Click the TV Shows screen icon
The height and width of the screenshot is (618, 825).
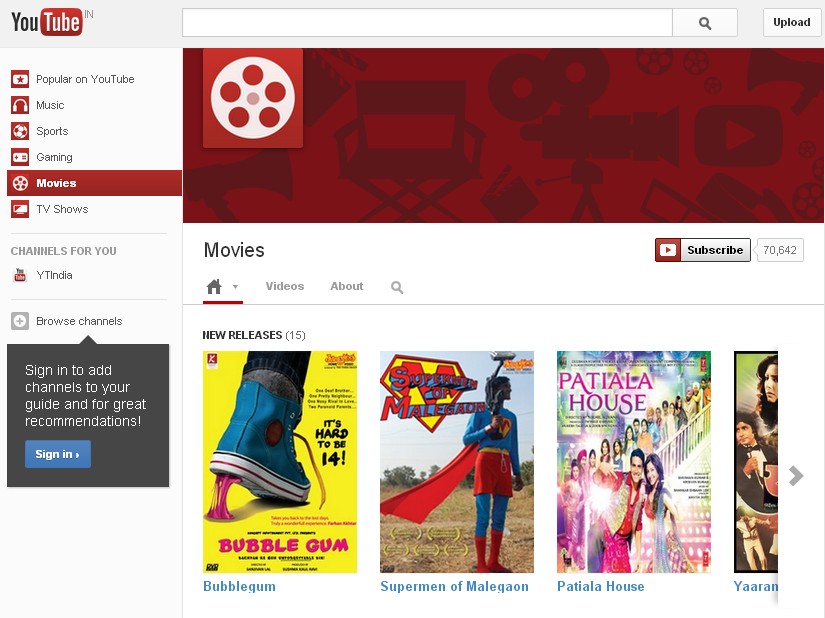(x=20, y=209)
